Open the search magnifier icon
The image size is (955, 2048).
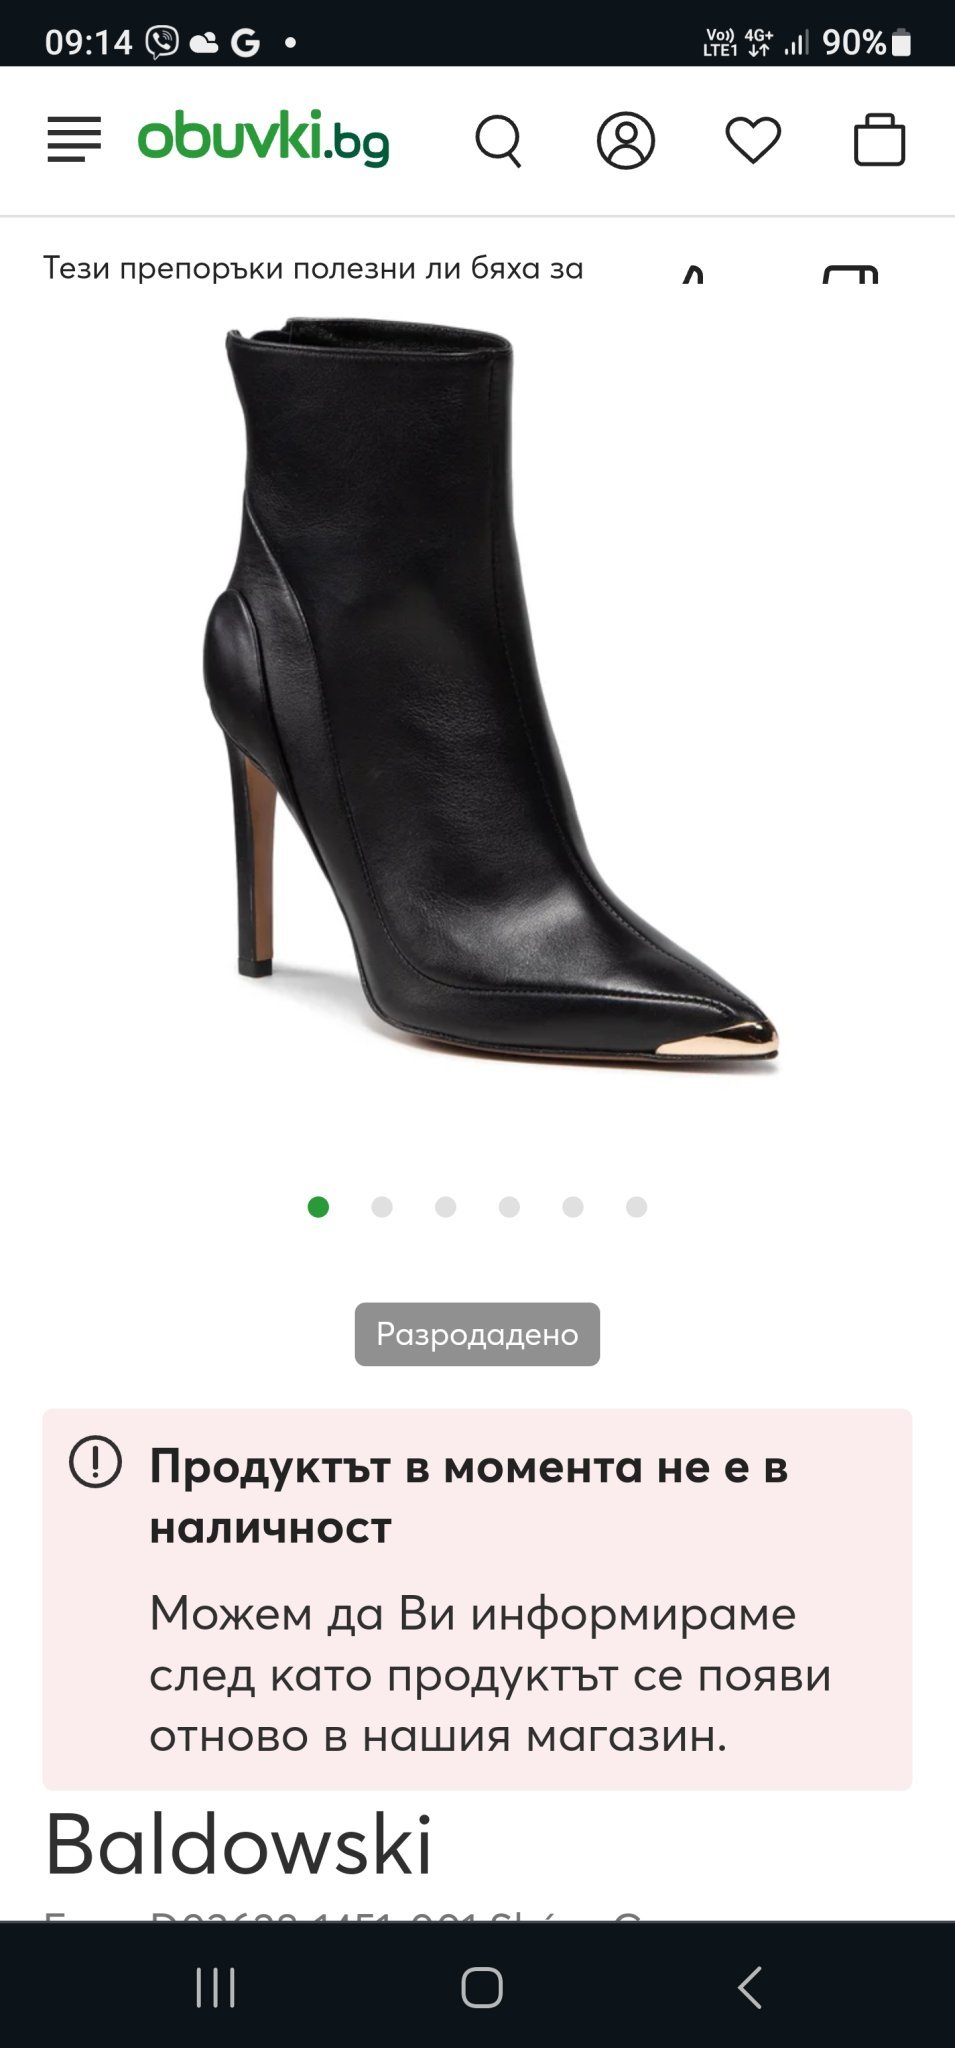[498, 141]
